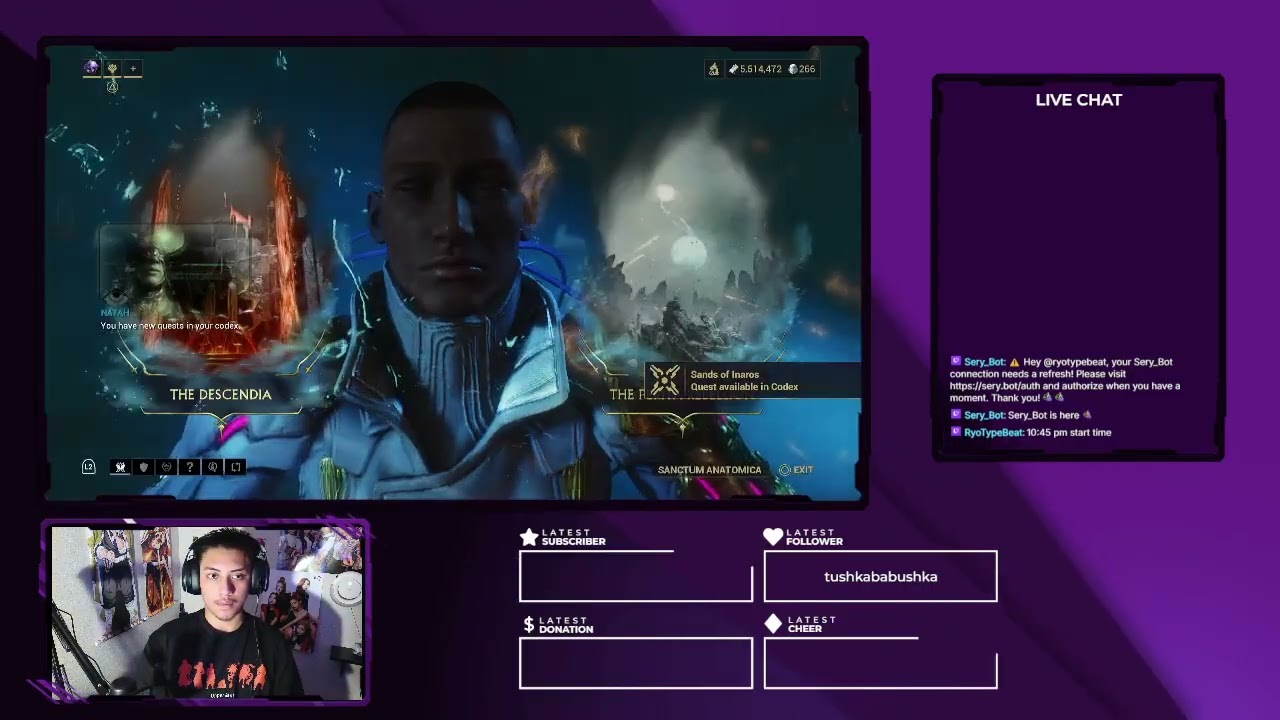Click the empty Latest Donation box
The width and height of the screenshot is (1280, 720).
tap(636, 663)
